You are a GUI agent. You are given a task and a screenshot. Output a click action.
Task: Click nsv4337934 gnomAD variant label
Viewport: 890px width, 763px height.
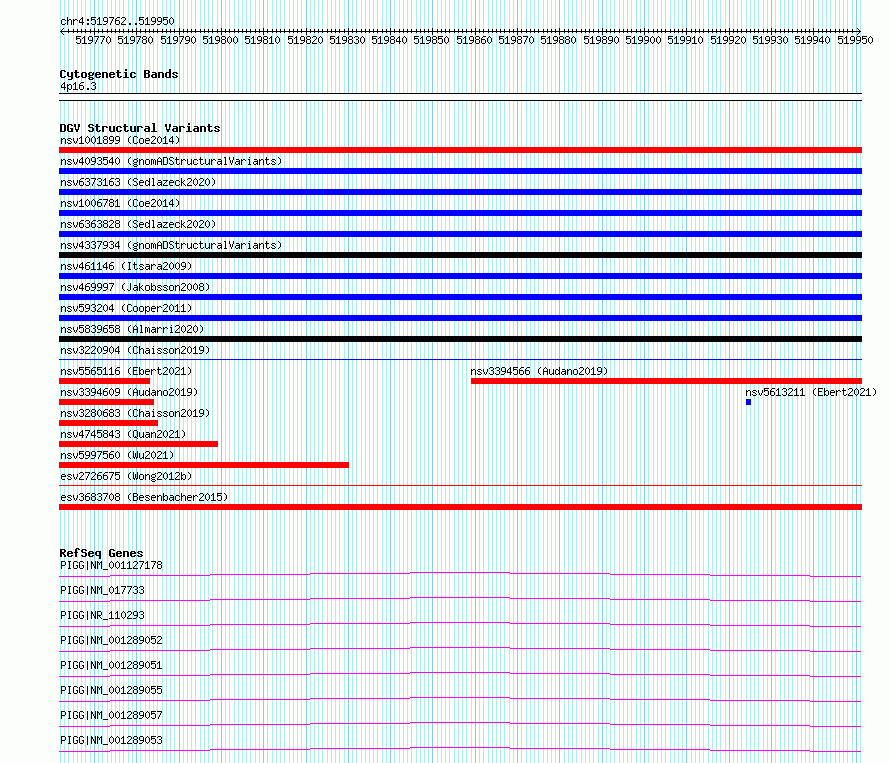pyautogui.click(x=171, y=245)
